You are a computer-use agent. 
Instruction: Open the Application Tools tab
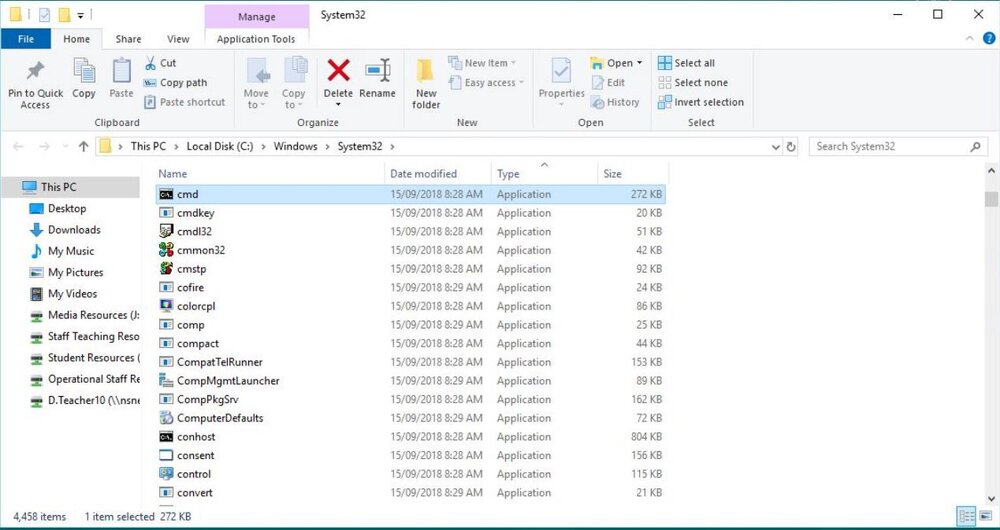click(x=256, y=39)
